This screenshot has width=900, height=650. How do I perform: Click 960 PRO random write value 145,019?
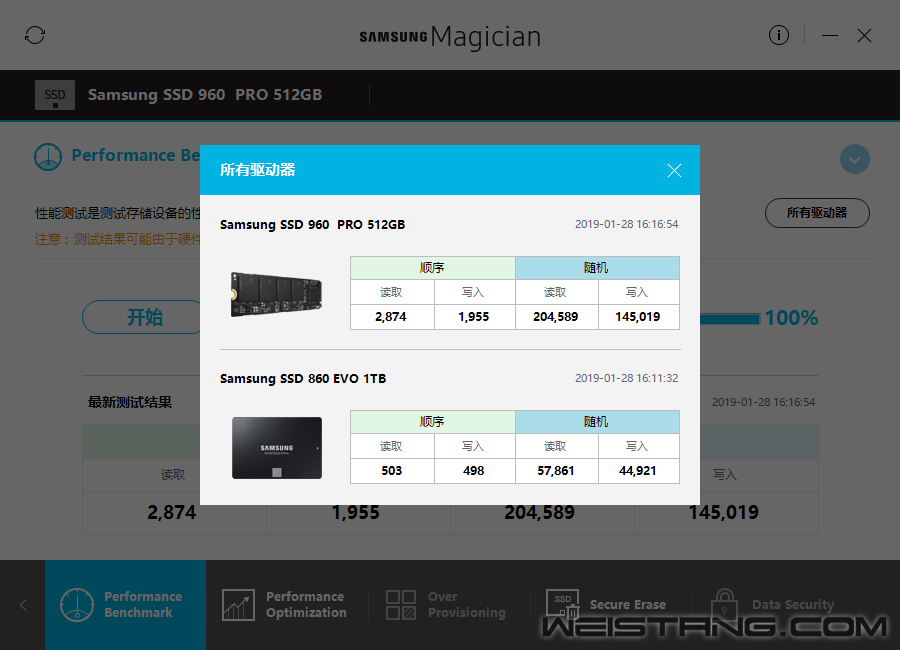(638, 317)
